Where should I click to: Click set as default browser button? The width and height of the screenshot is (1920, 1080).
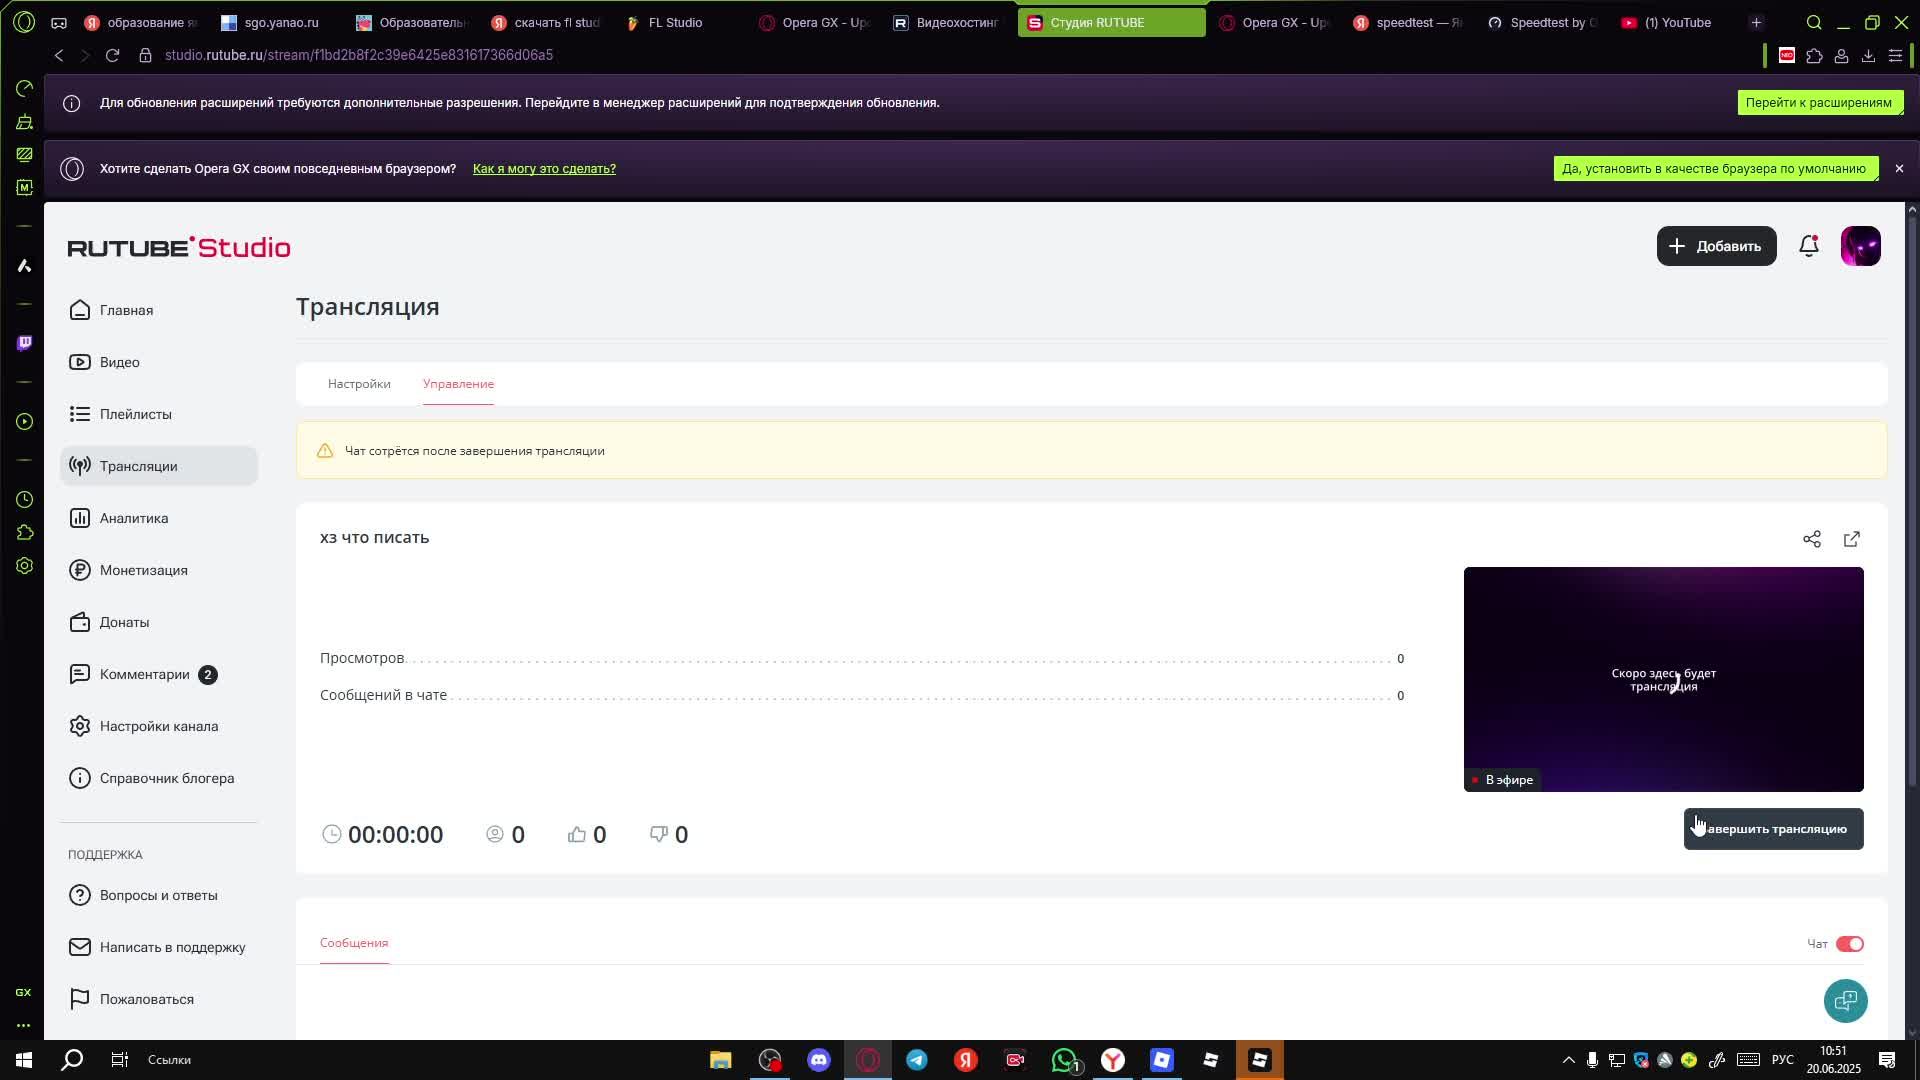point(1714,168)
